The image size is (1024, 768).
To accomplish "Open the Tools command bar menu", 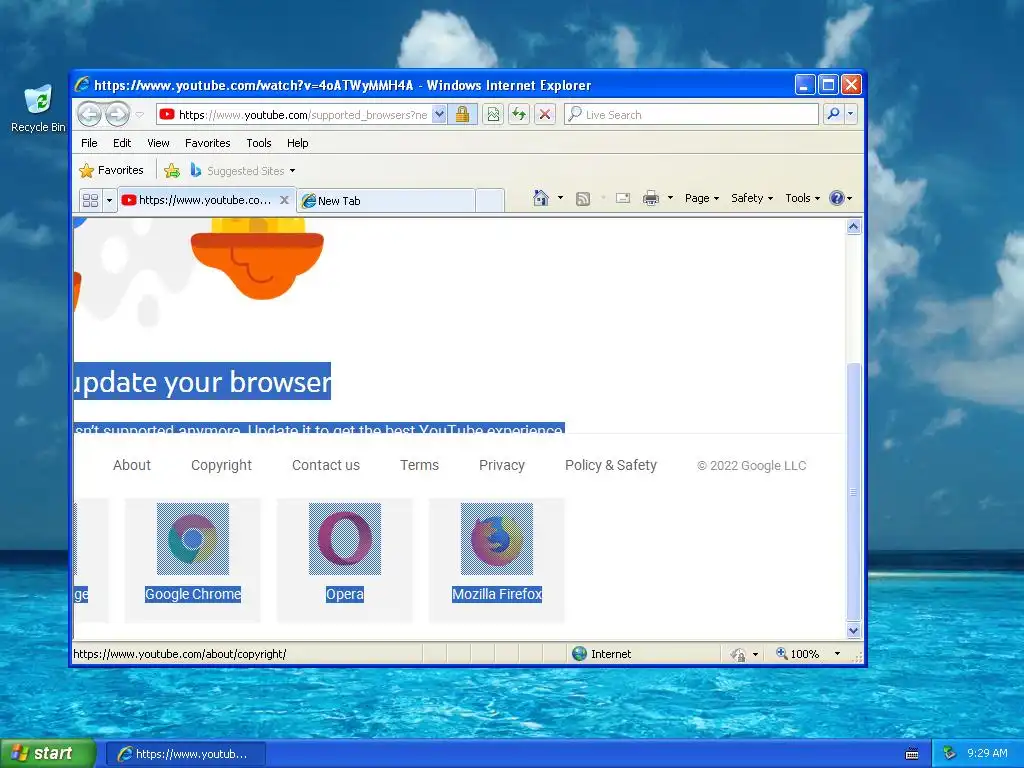I will (802, 198).
